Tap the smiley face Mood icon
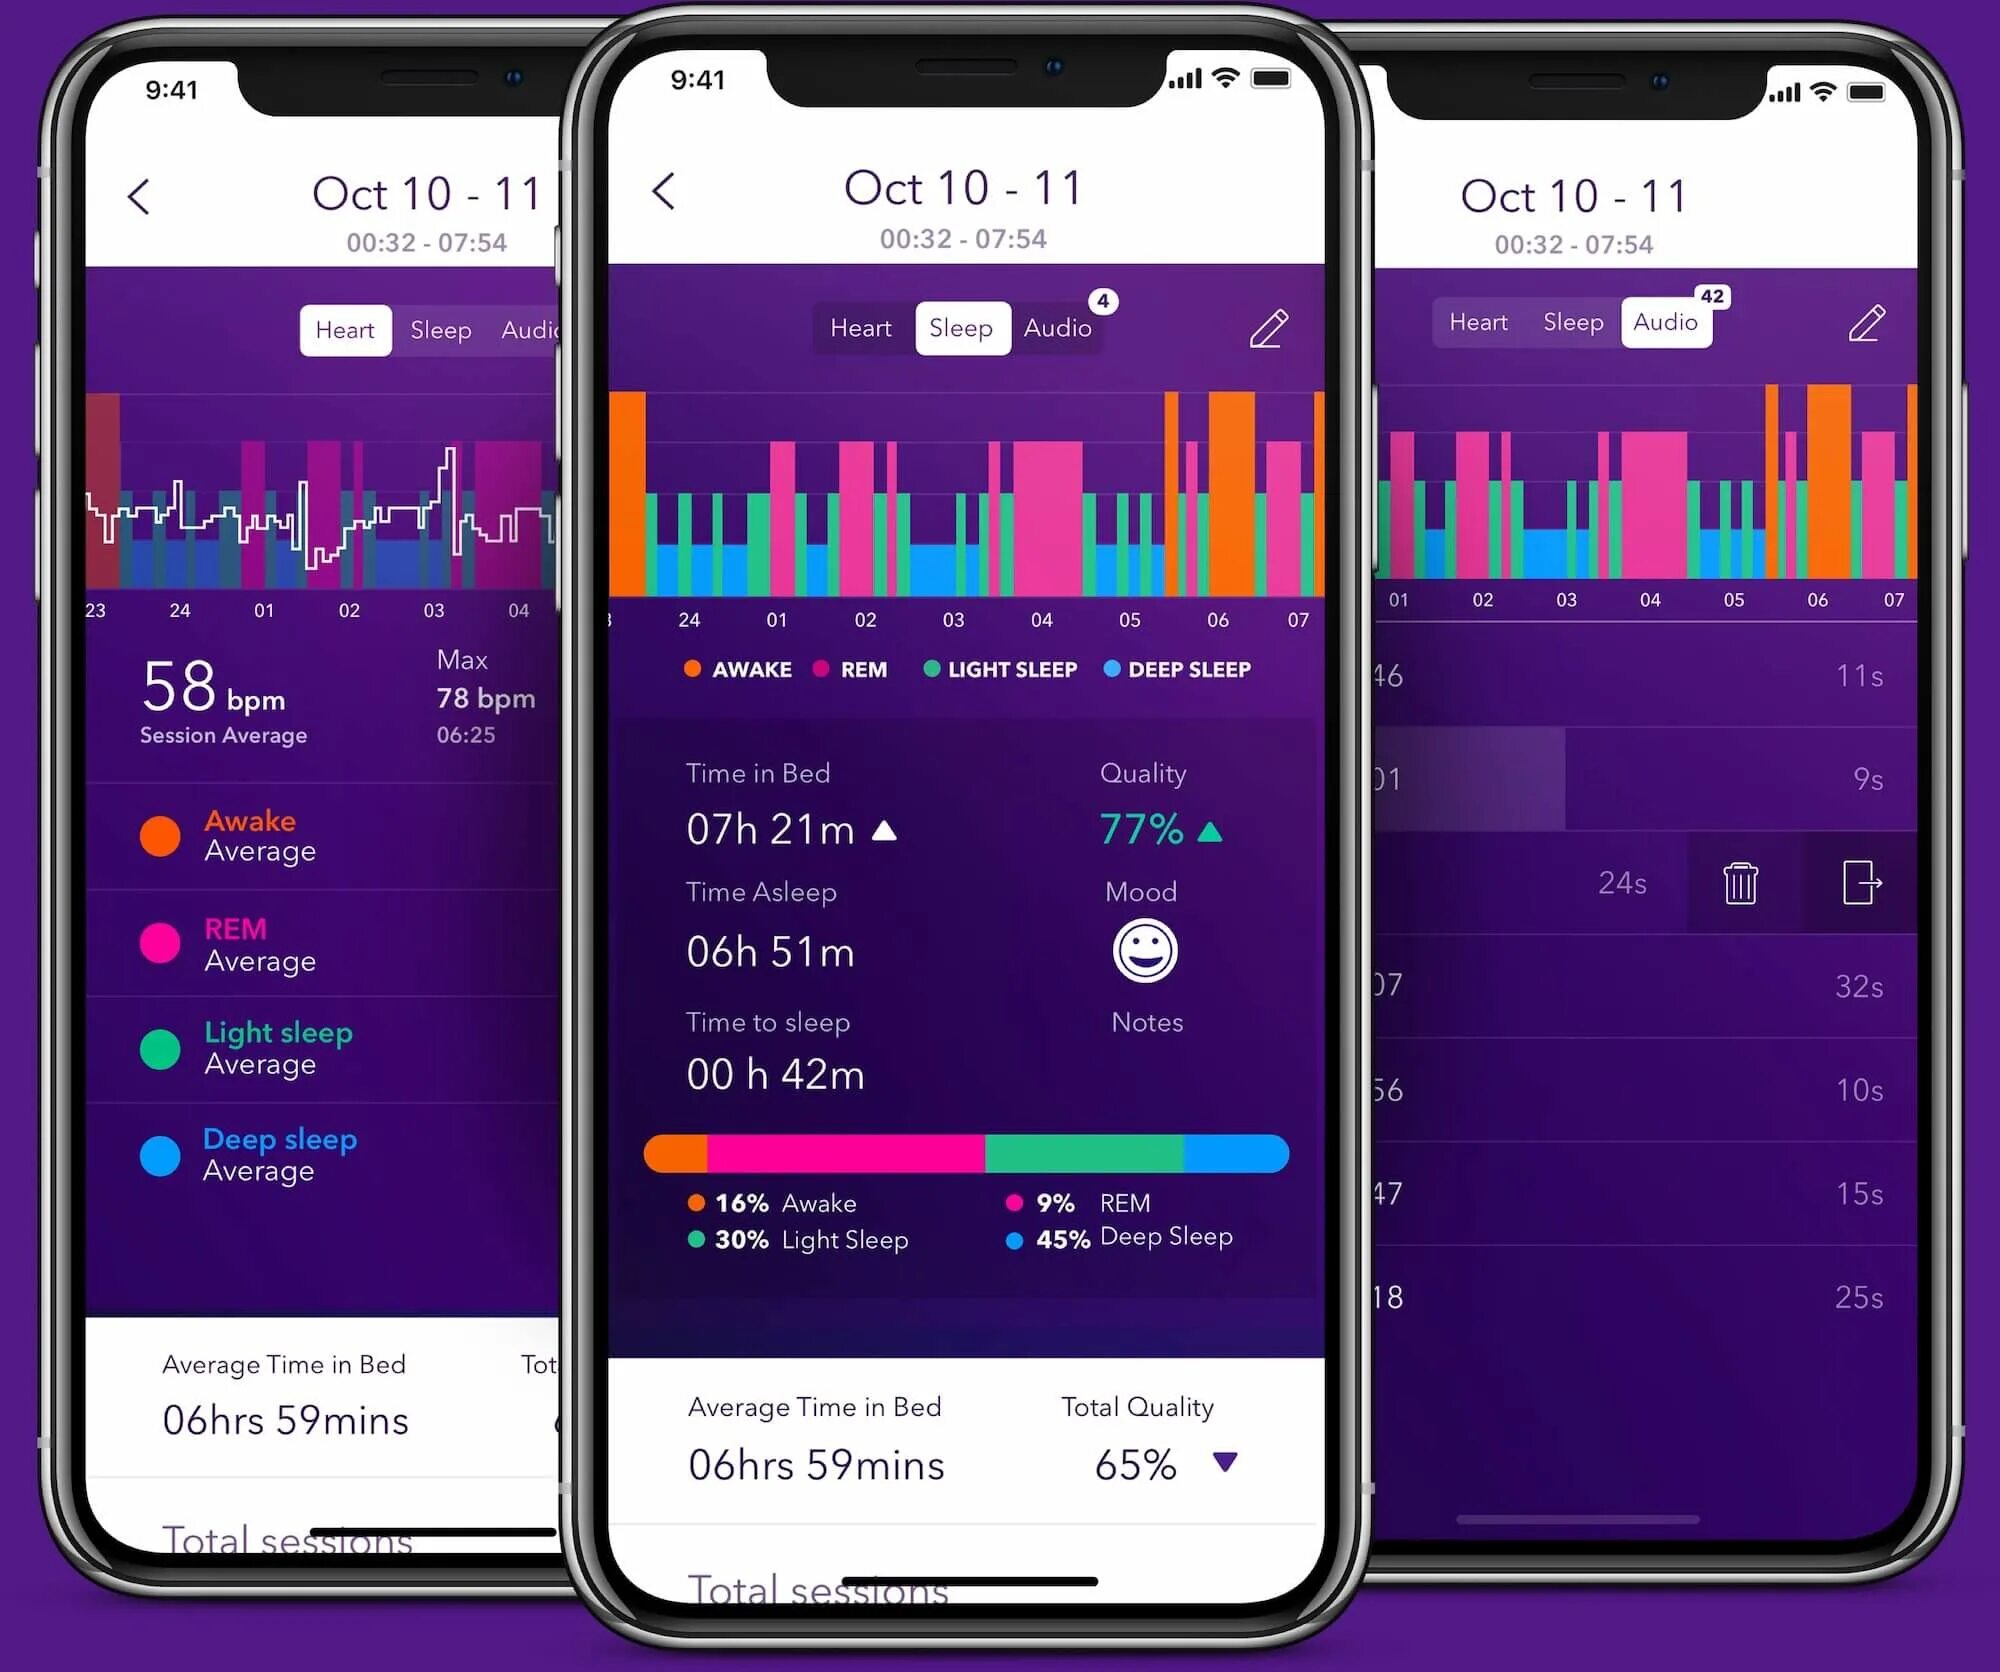Screen dimensions: 2000x1672 click(x=1138, y=951)
